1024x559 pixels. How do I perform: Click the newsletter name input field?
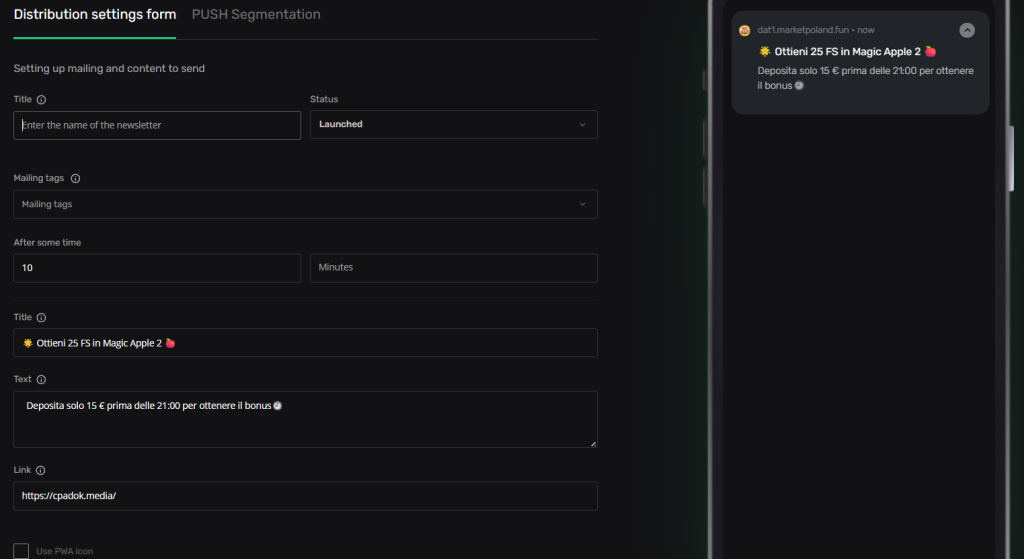(x=157, y=125)
